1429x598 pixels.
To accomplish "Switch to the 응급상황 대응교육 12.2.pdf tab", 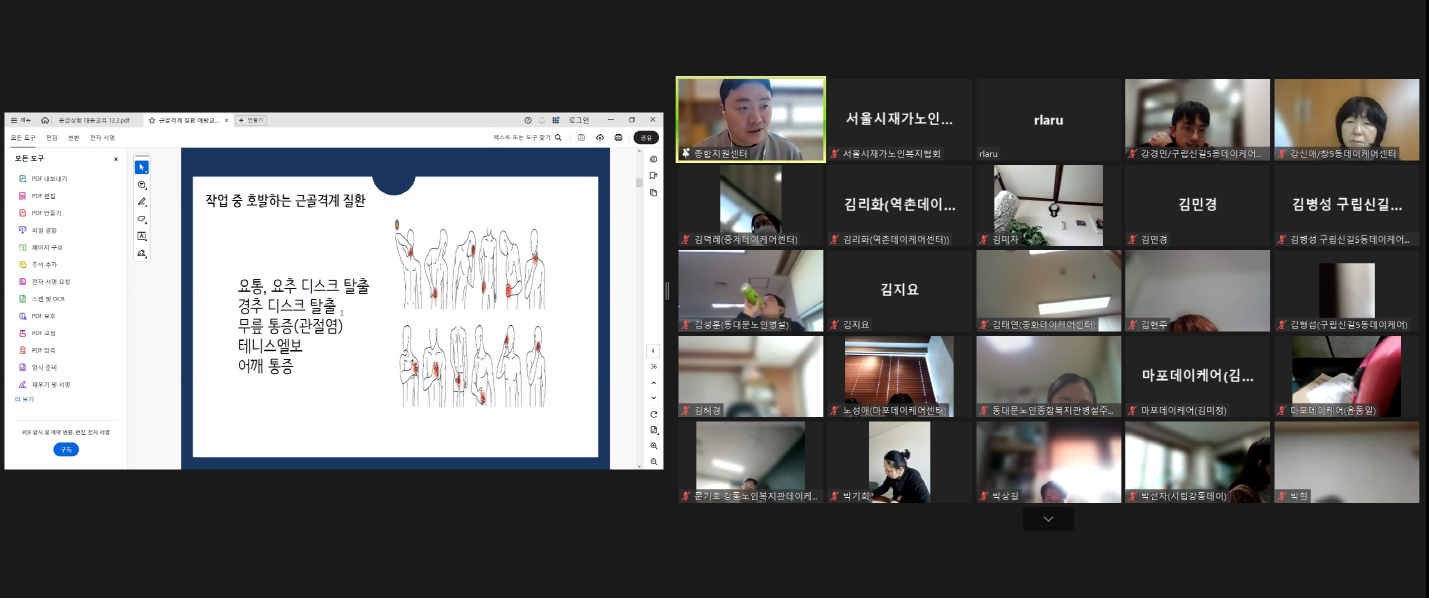I will pyautogui.click(x=93, y=120).
